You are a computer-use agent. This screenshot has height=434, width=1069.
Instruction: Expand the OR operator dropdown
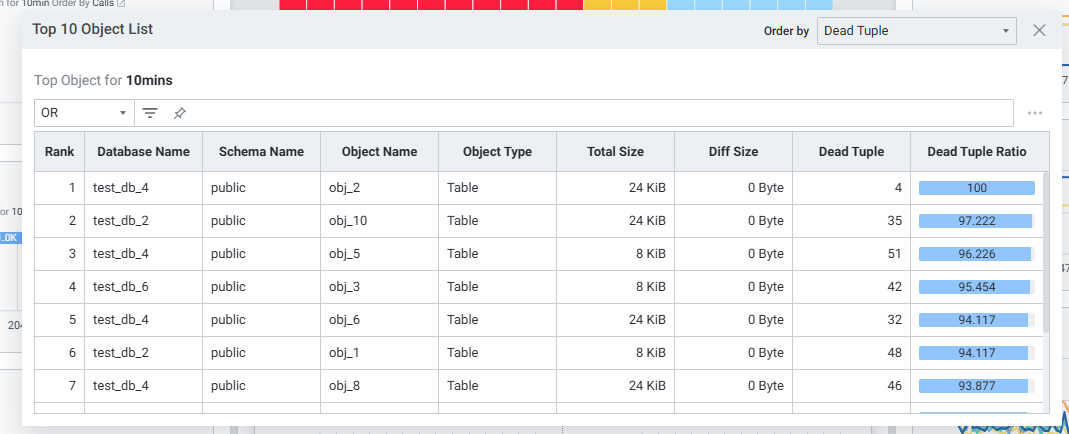[x=84, y=113]
